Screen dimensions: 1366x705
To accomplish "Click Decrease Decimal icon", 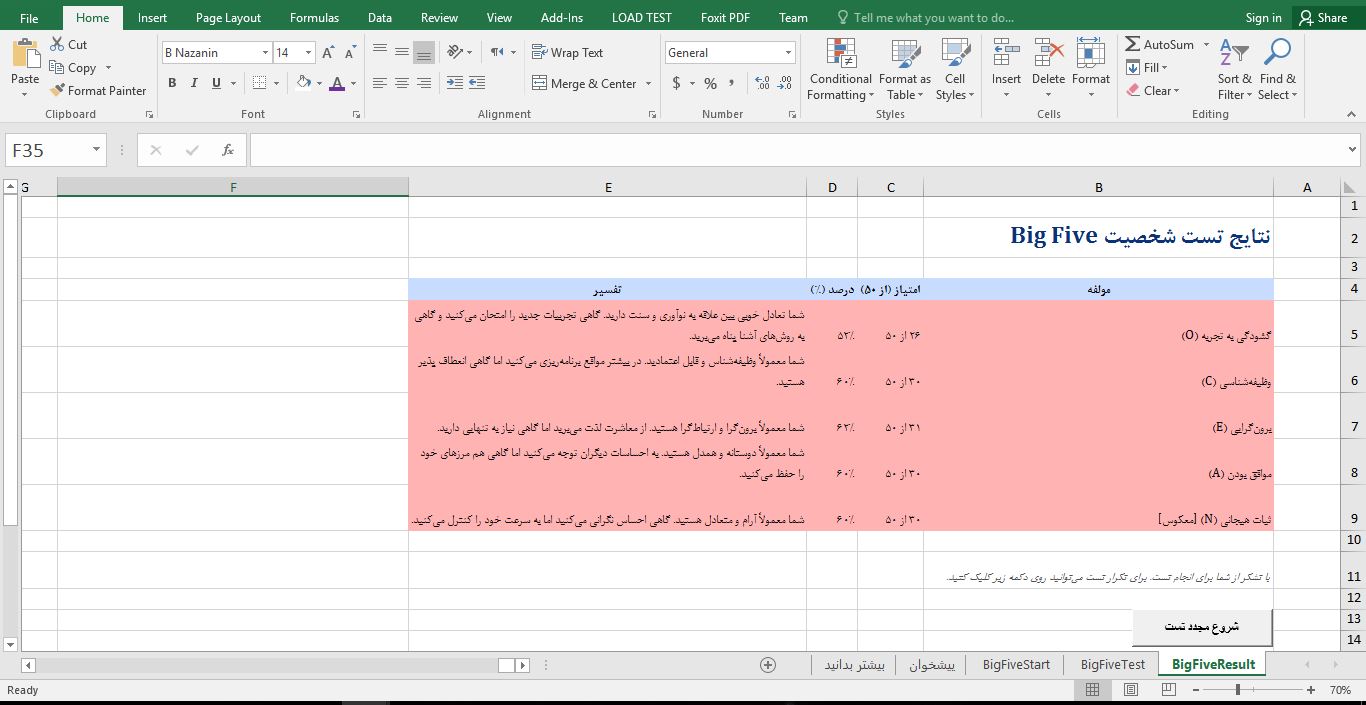I will pos(785,84).
